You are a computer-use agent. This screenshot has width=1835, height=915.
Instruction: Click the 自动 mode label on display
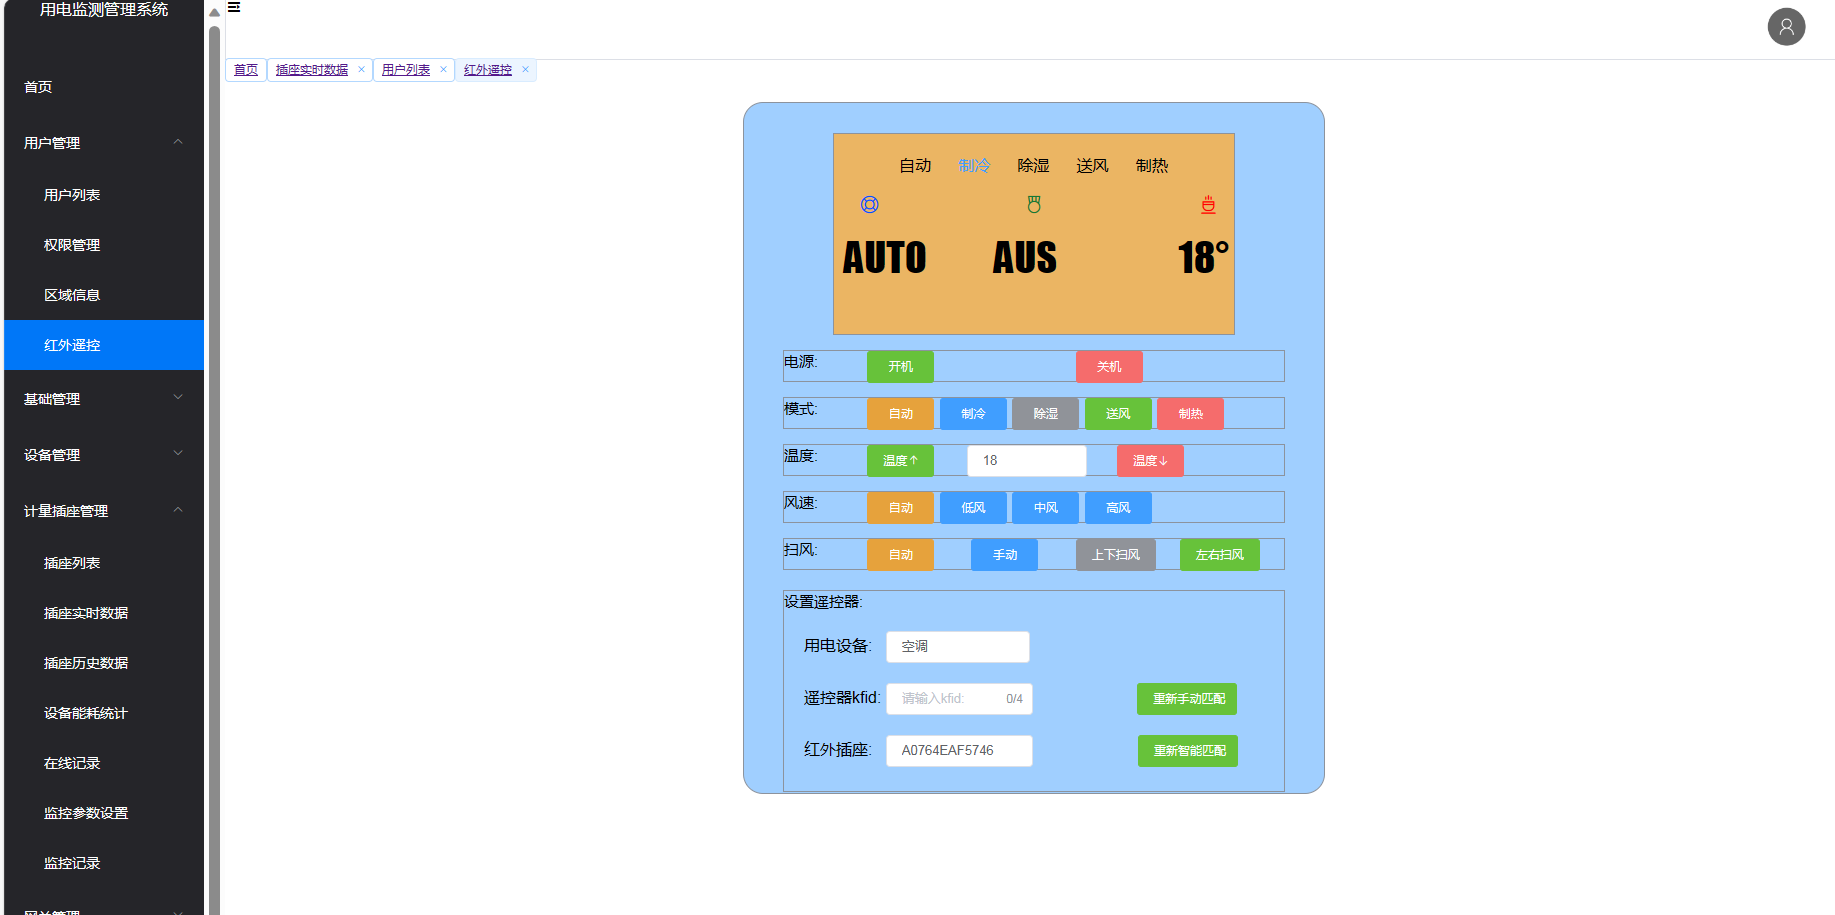coord(915,166)
